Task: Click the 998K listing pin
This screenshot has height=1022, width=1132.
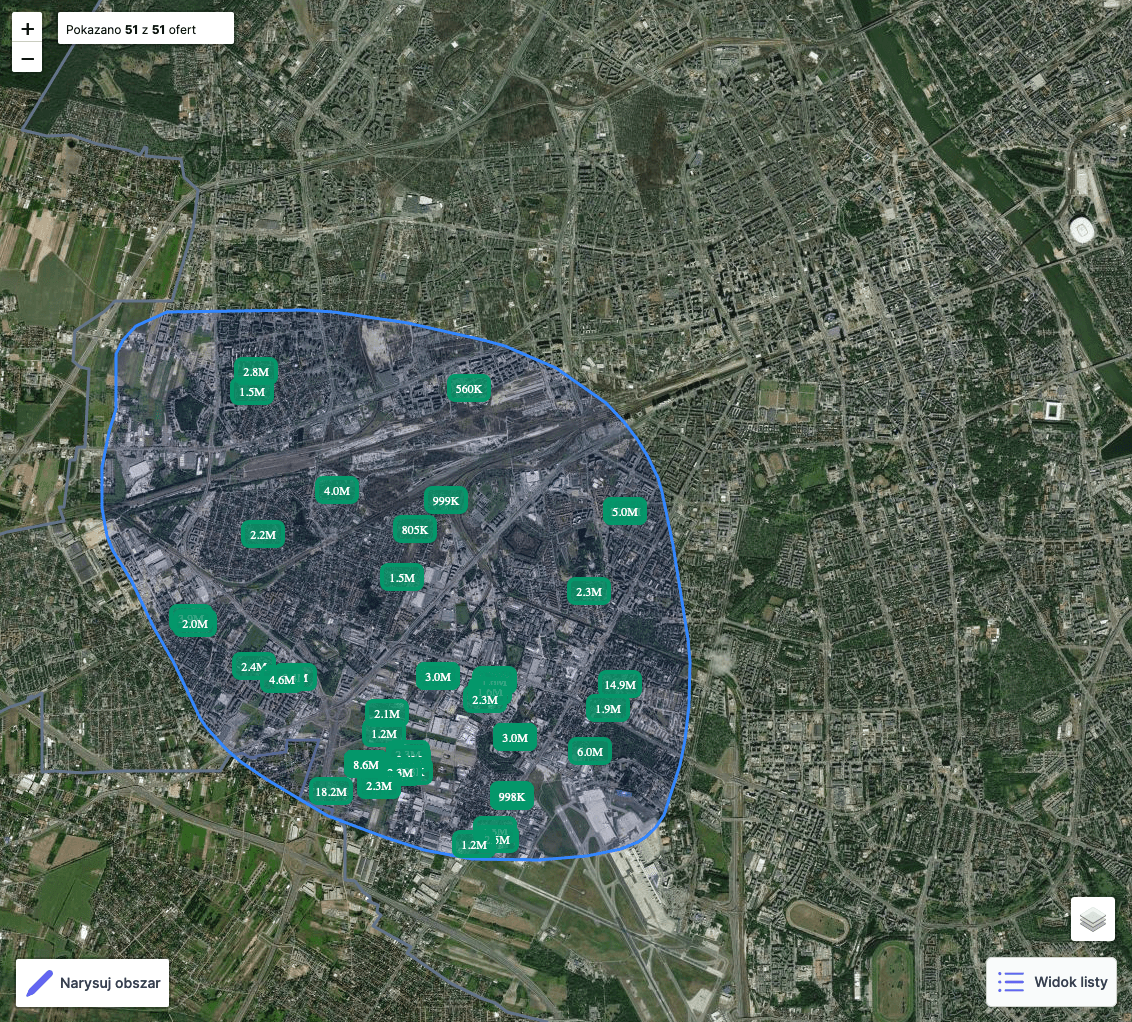Action: click(512, 796)
